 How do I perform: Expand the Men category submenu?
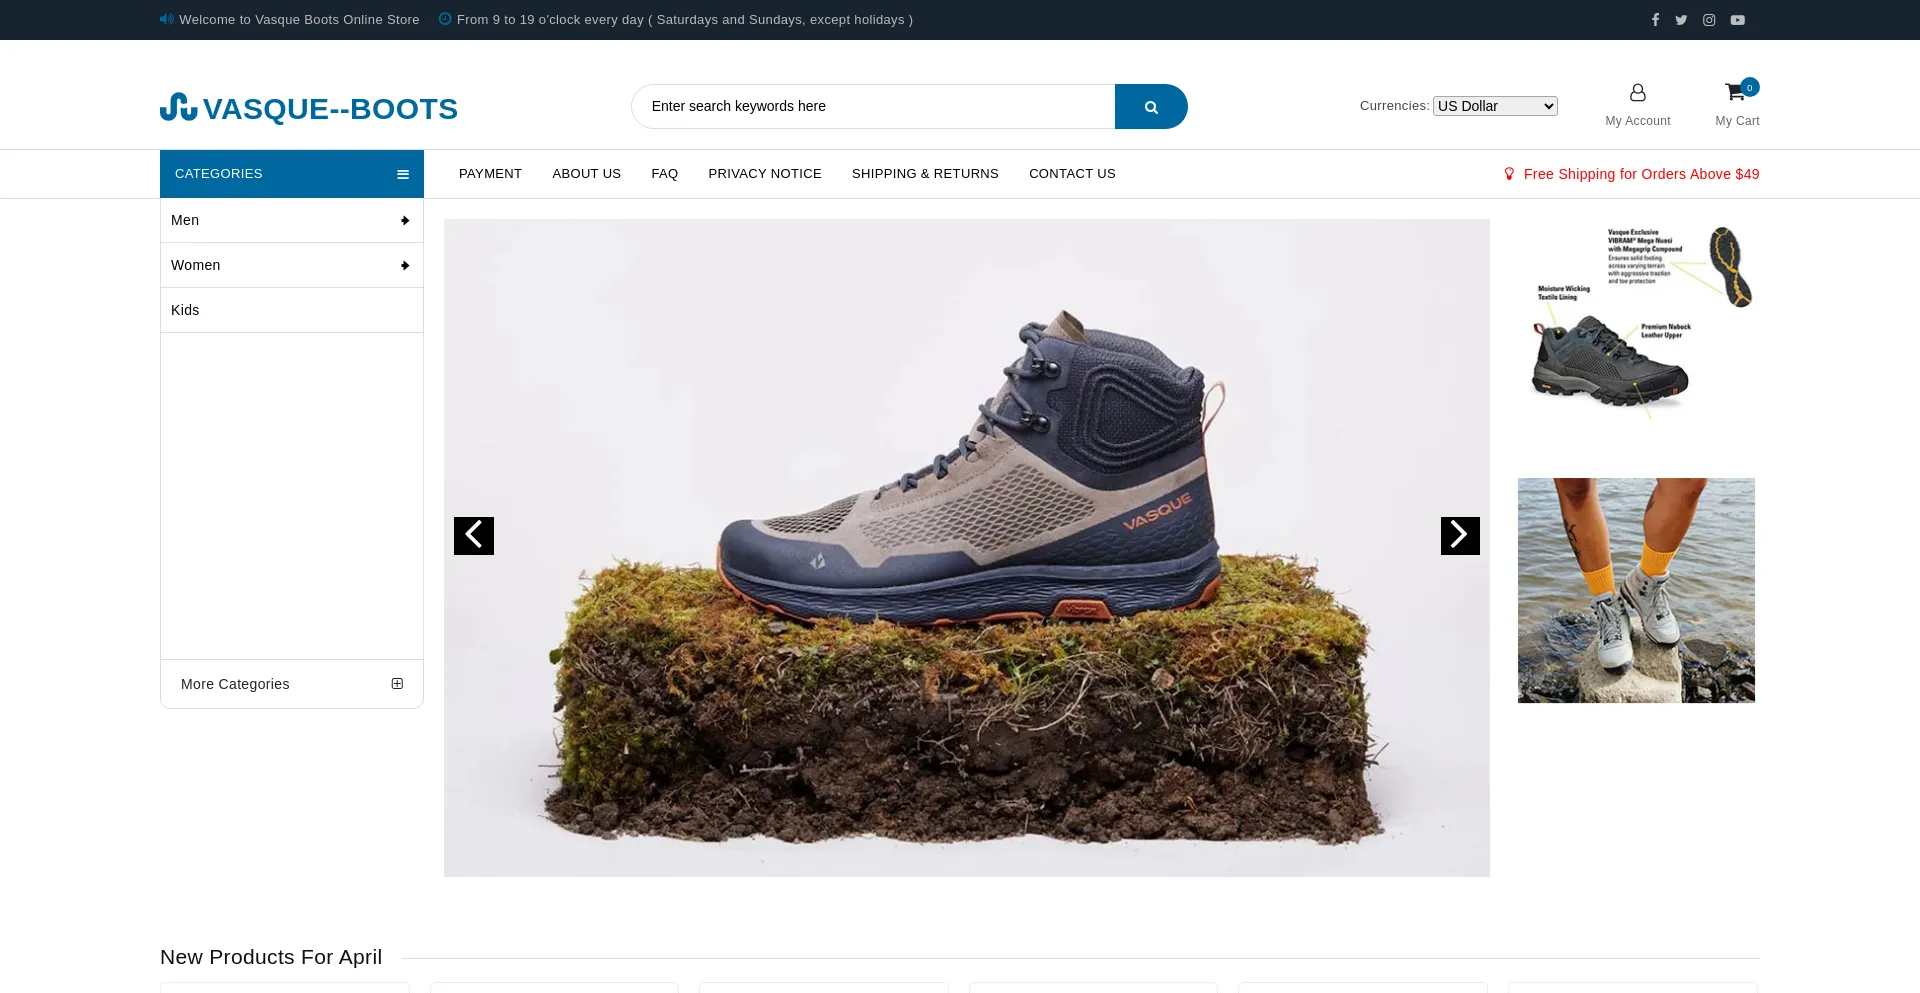(405, 221)
